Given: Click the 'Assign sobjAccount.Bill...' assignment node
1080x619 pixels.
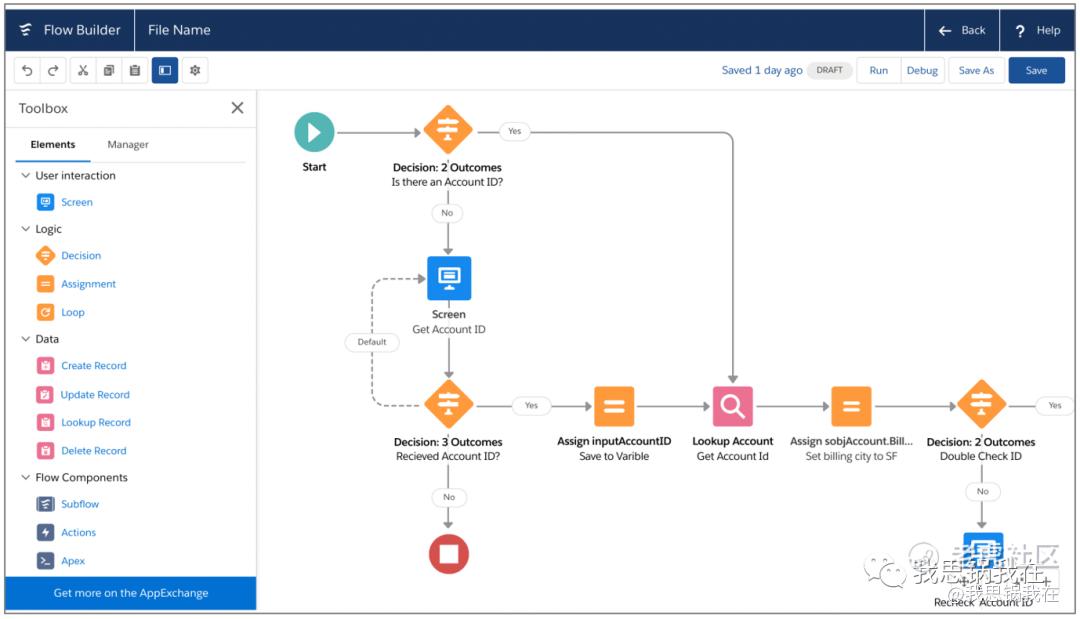Looking at the screenshot, I should pos(851,406).
